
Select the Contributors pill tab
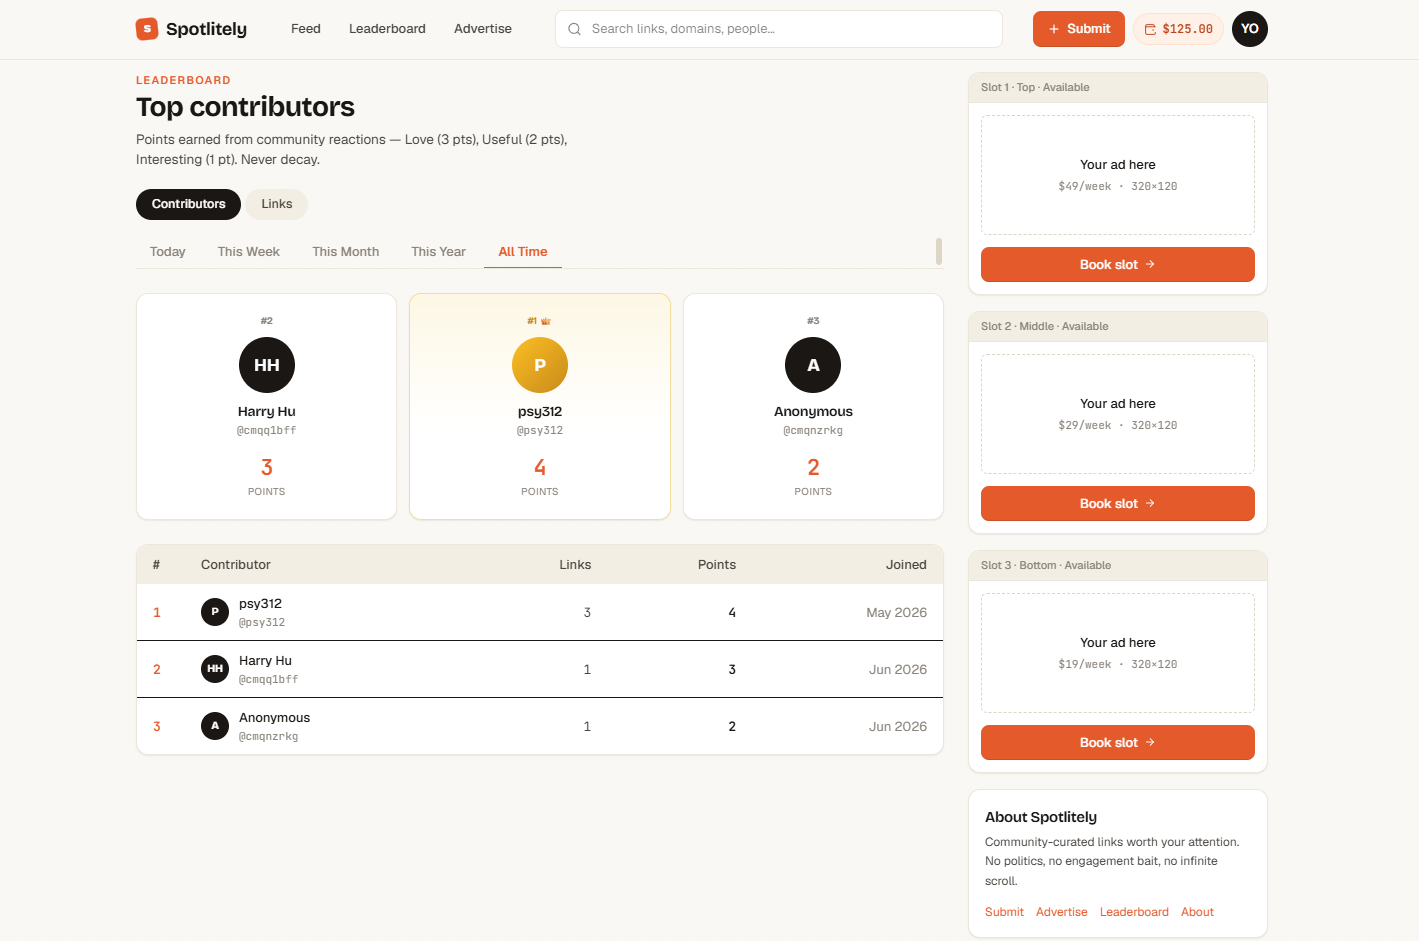188,204
